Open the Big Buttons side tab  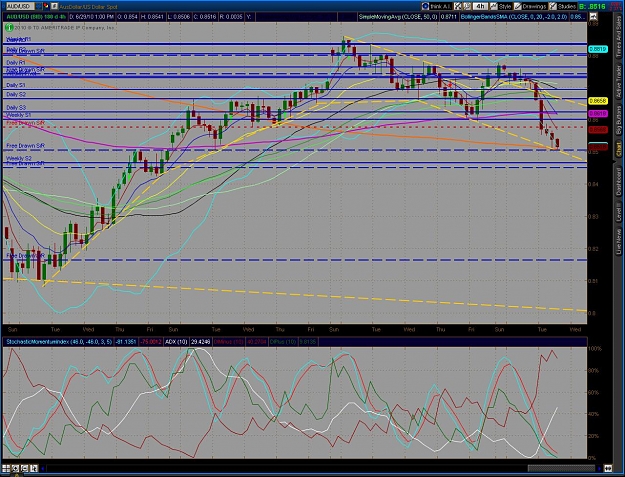(x=619, y=120)
